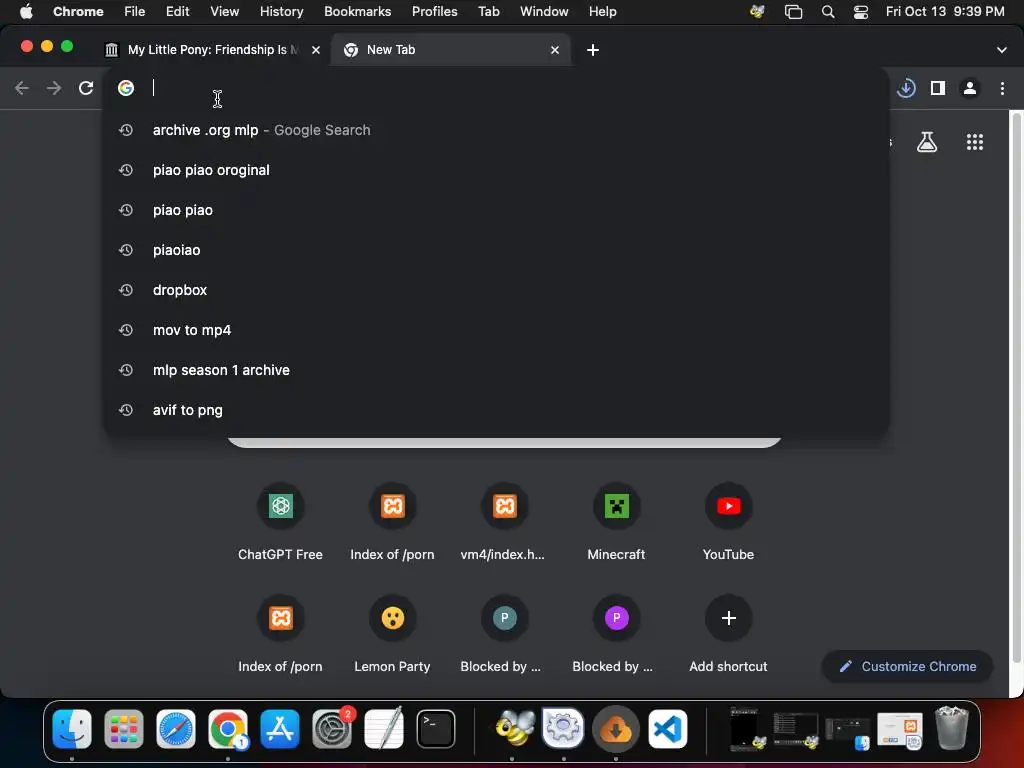Image resolution: width=1024 pixels, height=768 pixels.
Task: Open the Chrome application menu
Action: [x=78, y=12]
